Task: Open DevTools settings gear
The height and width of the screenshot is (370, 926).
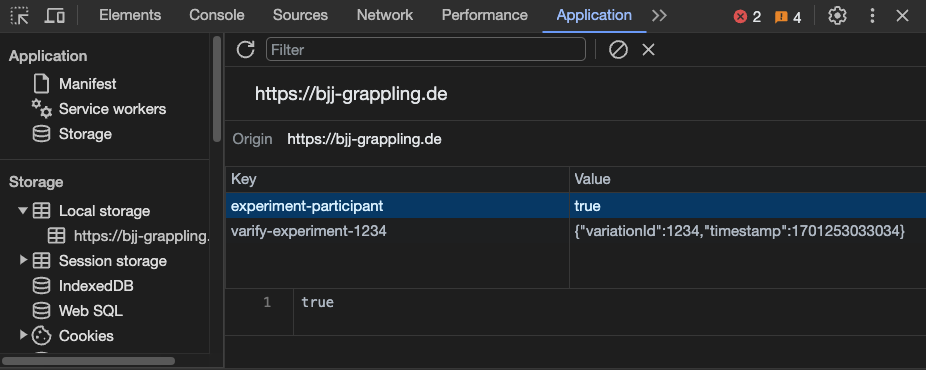Action: point(837,16)
